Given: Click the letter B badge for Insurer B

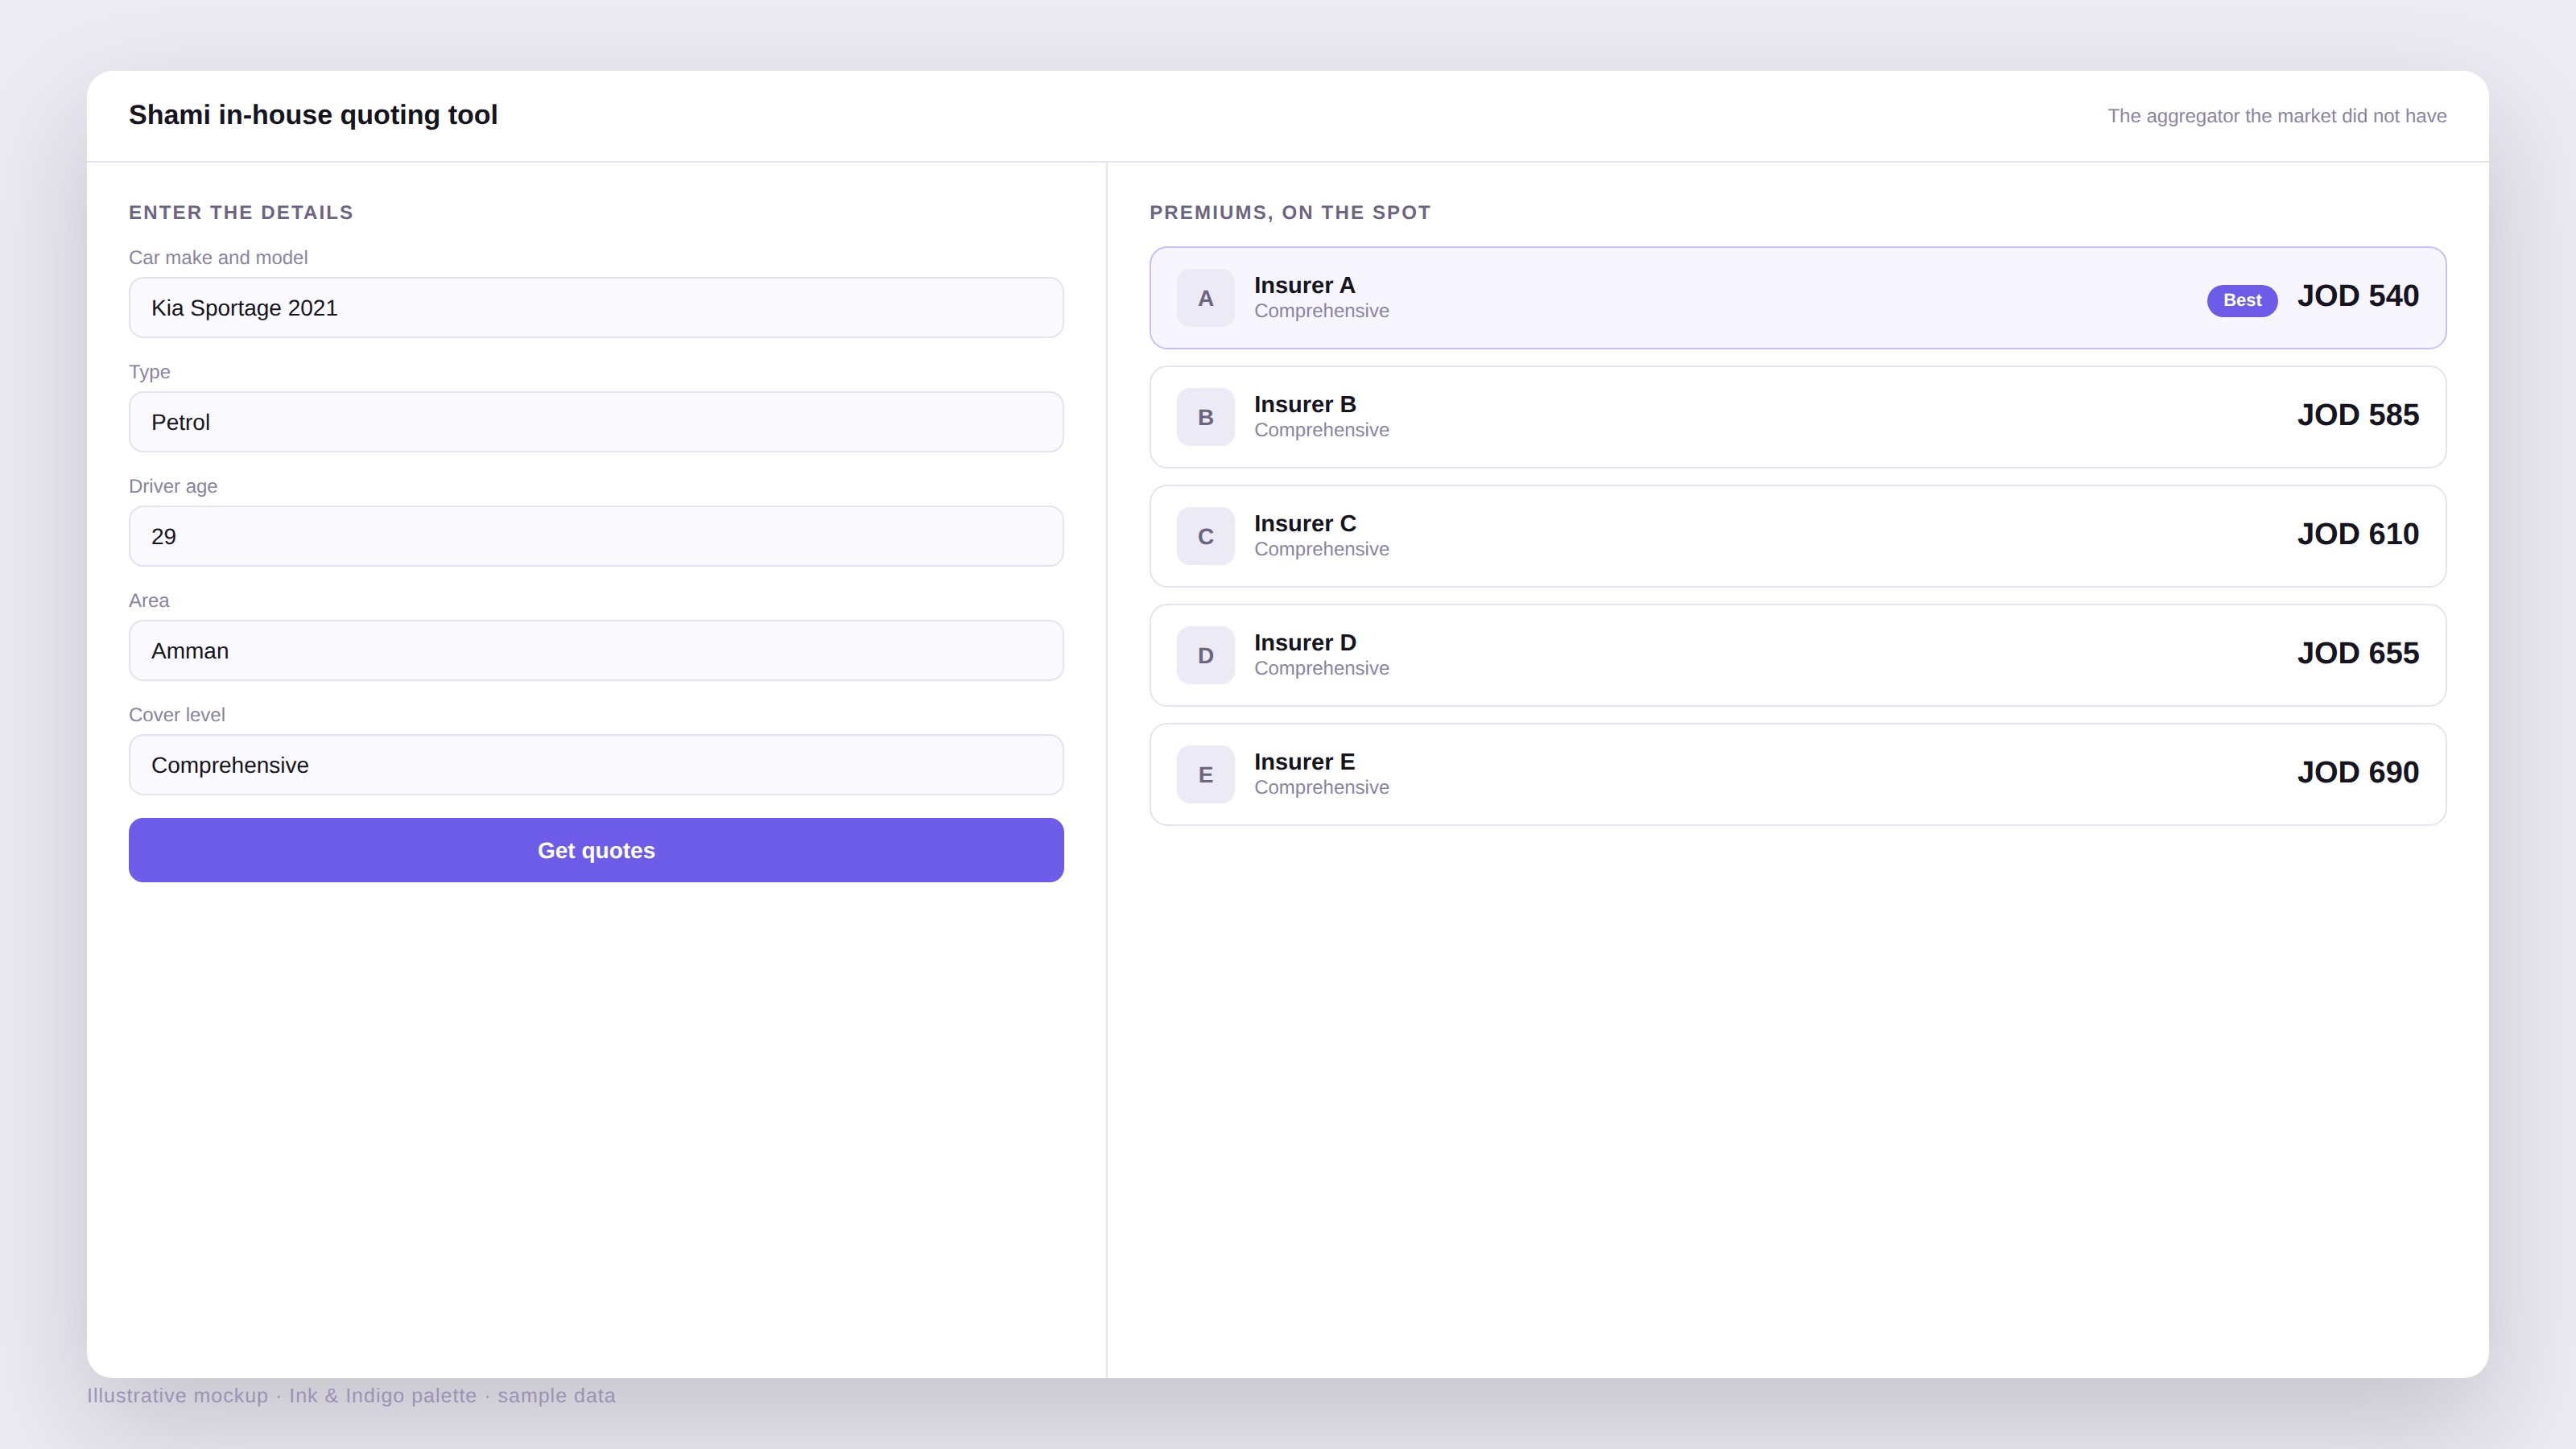Looking at the screenshot, I should click(x=1205, y=417).
